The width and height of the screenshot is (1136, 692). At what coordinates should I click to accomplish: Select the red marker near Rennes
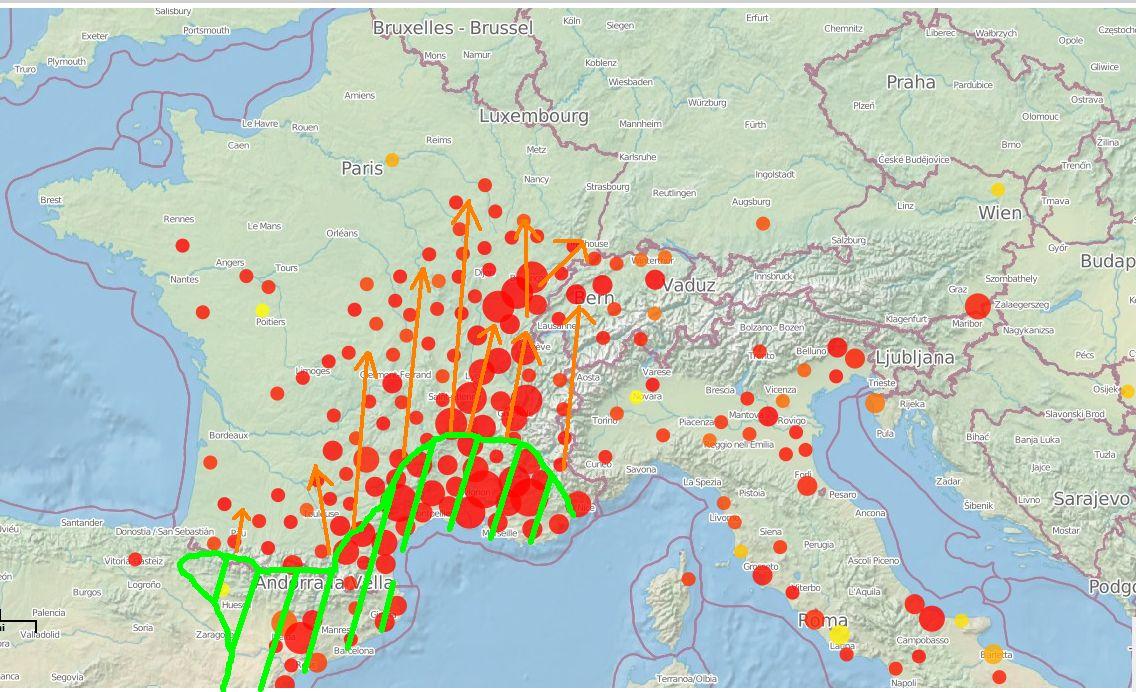(x=182, y=245)
